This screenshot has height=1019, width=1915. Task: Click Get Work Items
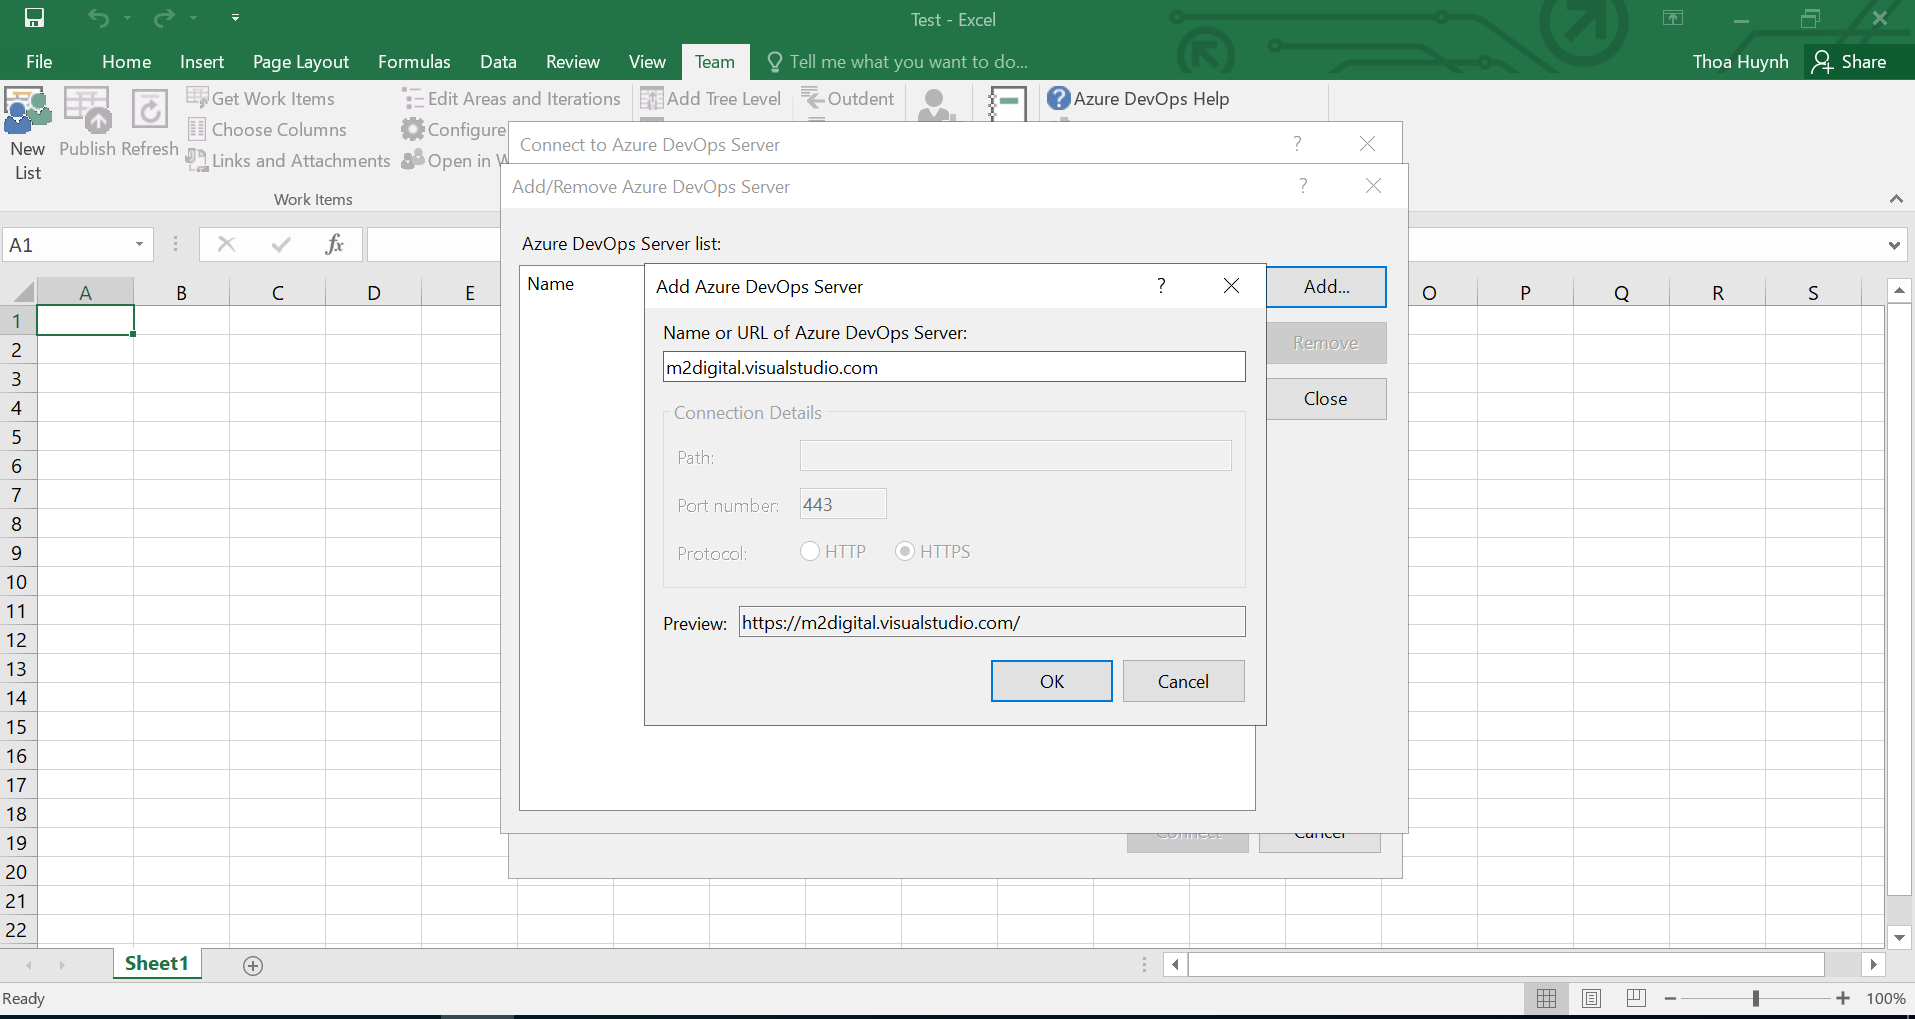(261, 98)
